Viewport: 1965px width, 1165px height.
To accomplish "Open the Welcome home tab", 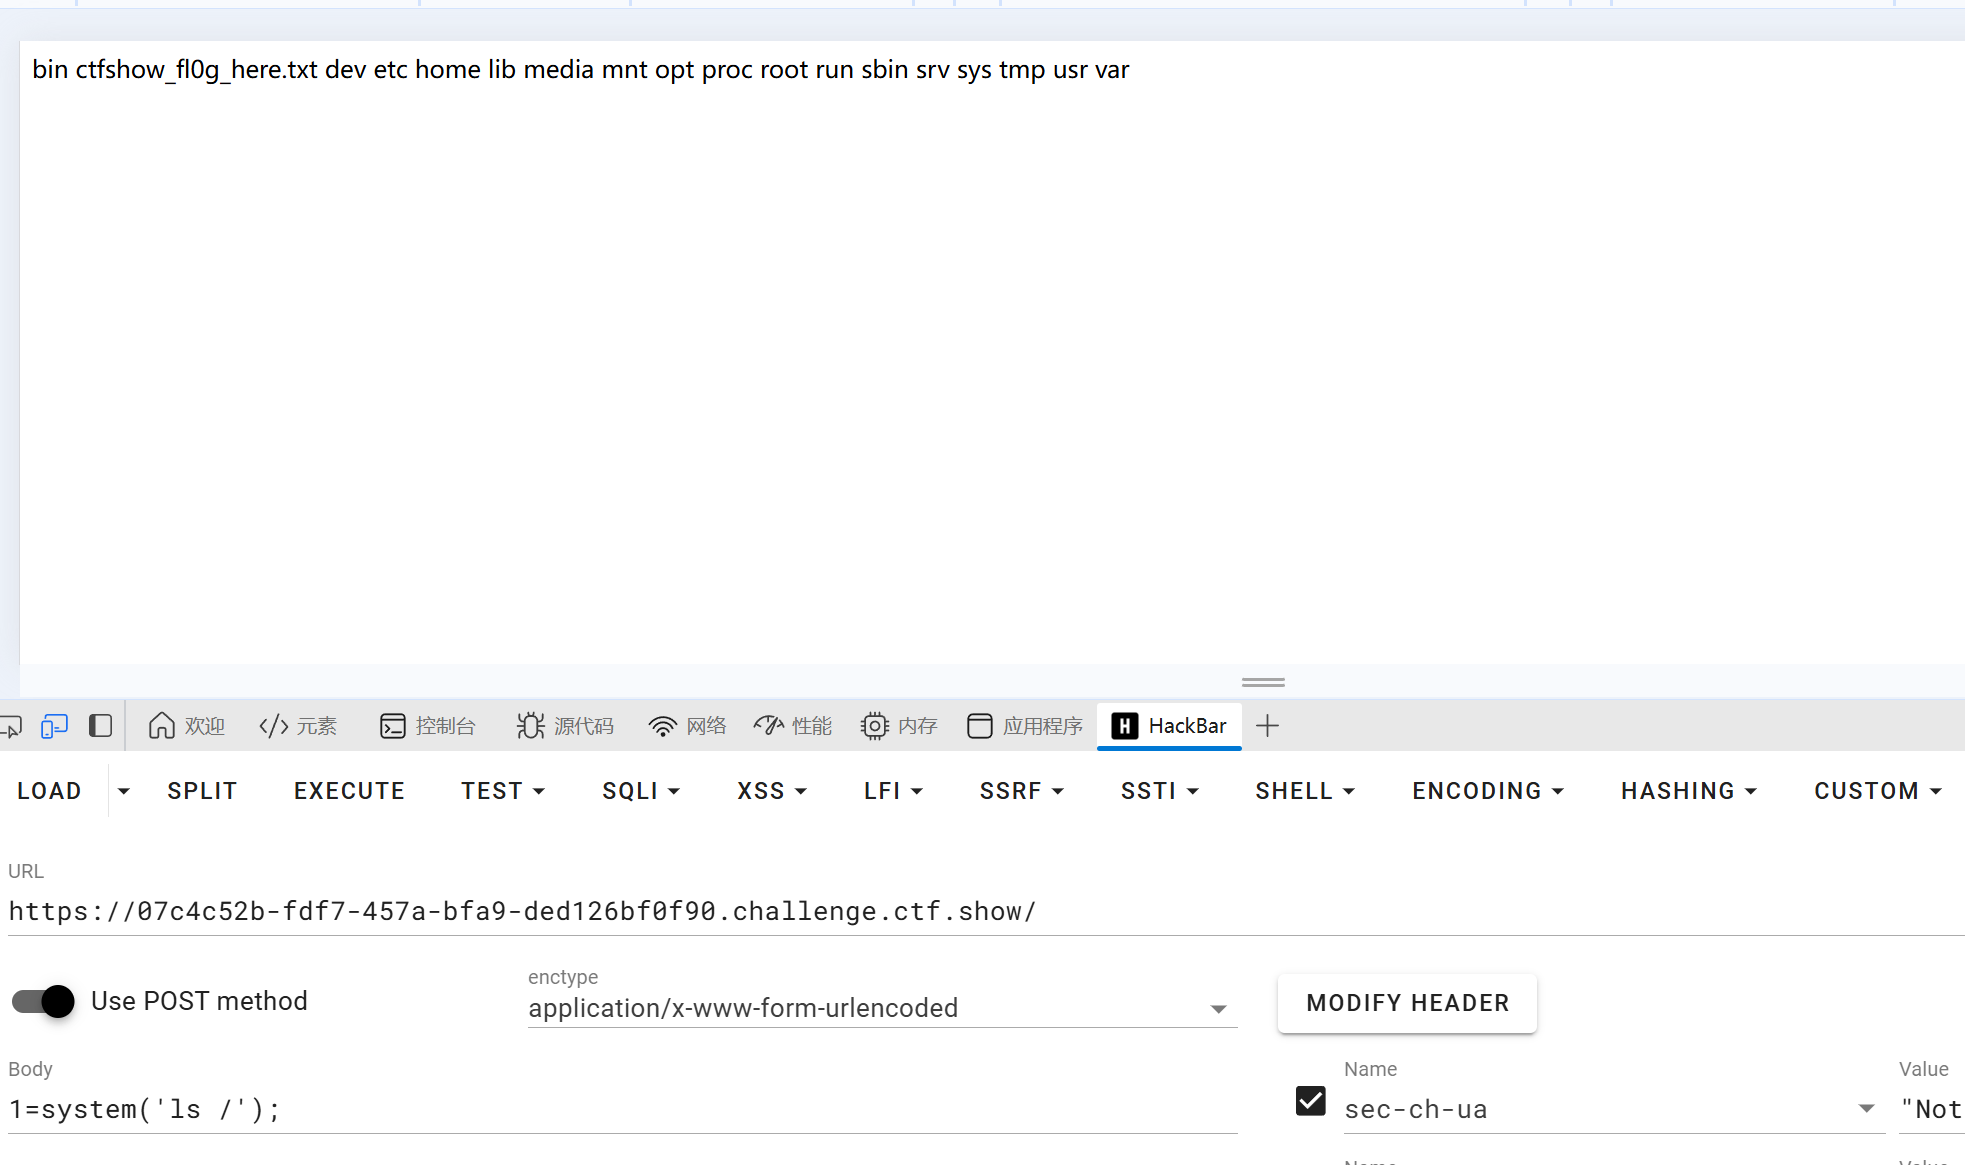I will click(x=186, y=726).
